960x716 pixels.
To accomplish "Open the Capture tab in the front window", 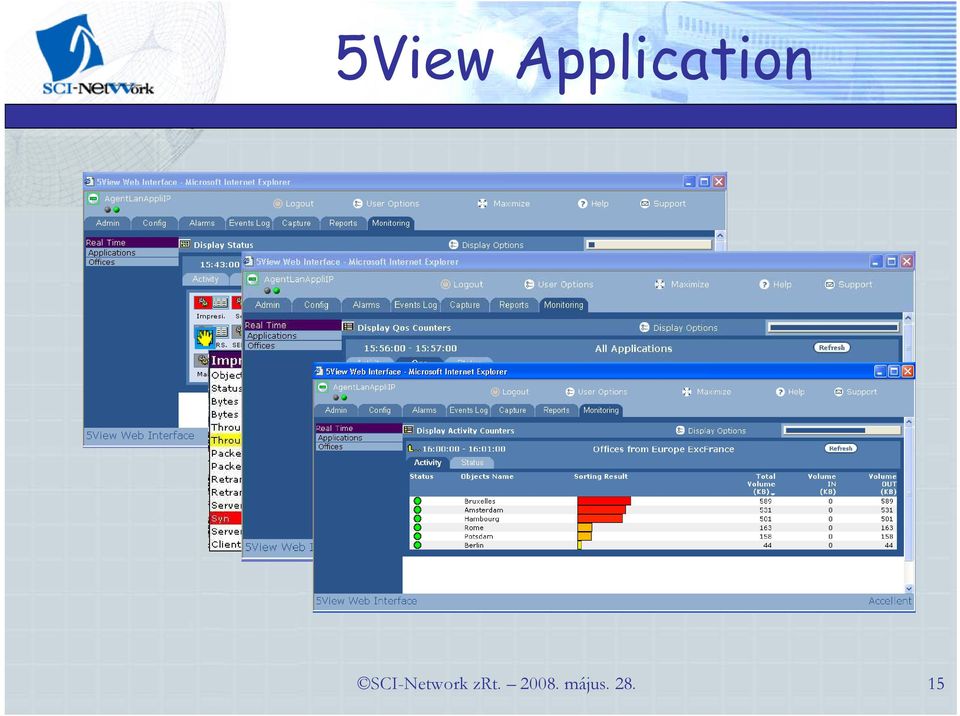I will coord(512,410).
